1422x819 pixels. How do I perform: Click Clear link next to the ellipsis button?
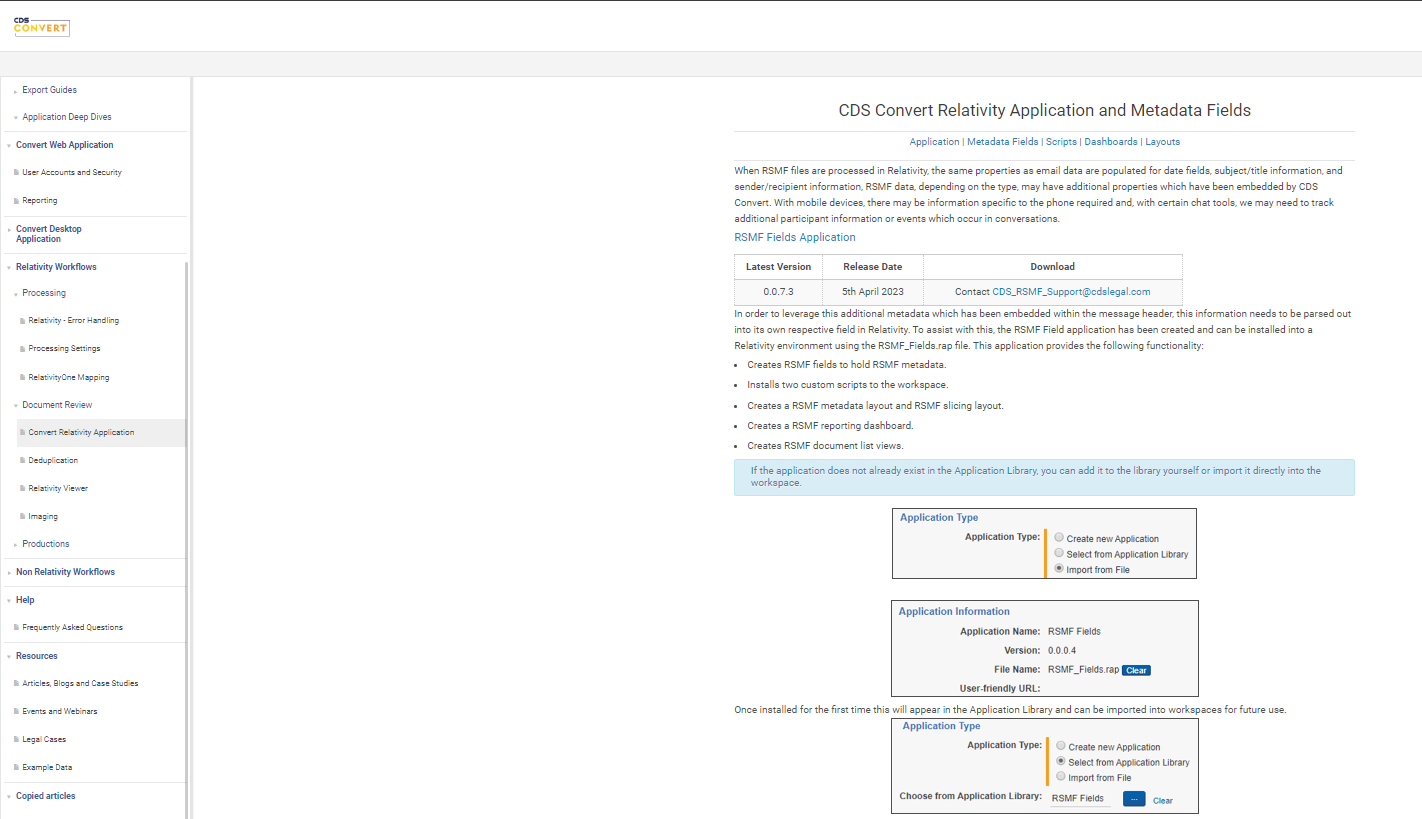pyautogui.click(x=1163, y=800)
